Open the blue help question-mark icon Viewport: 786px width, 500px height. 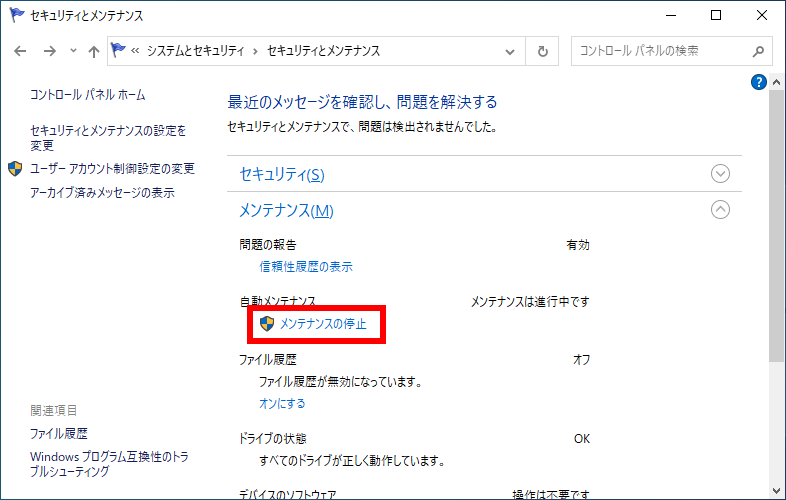(x=758, y=82)
